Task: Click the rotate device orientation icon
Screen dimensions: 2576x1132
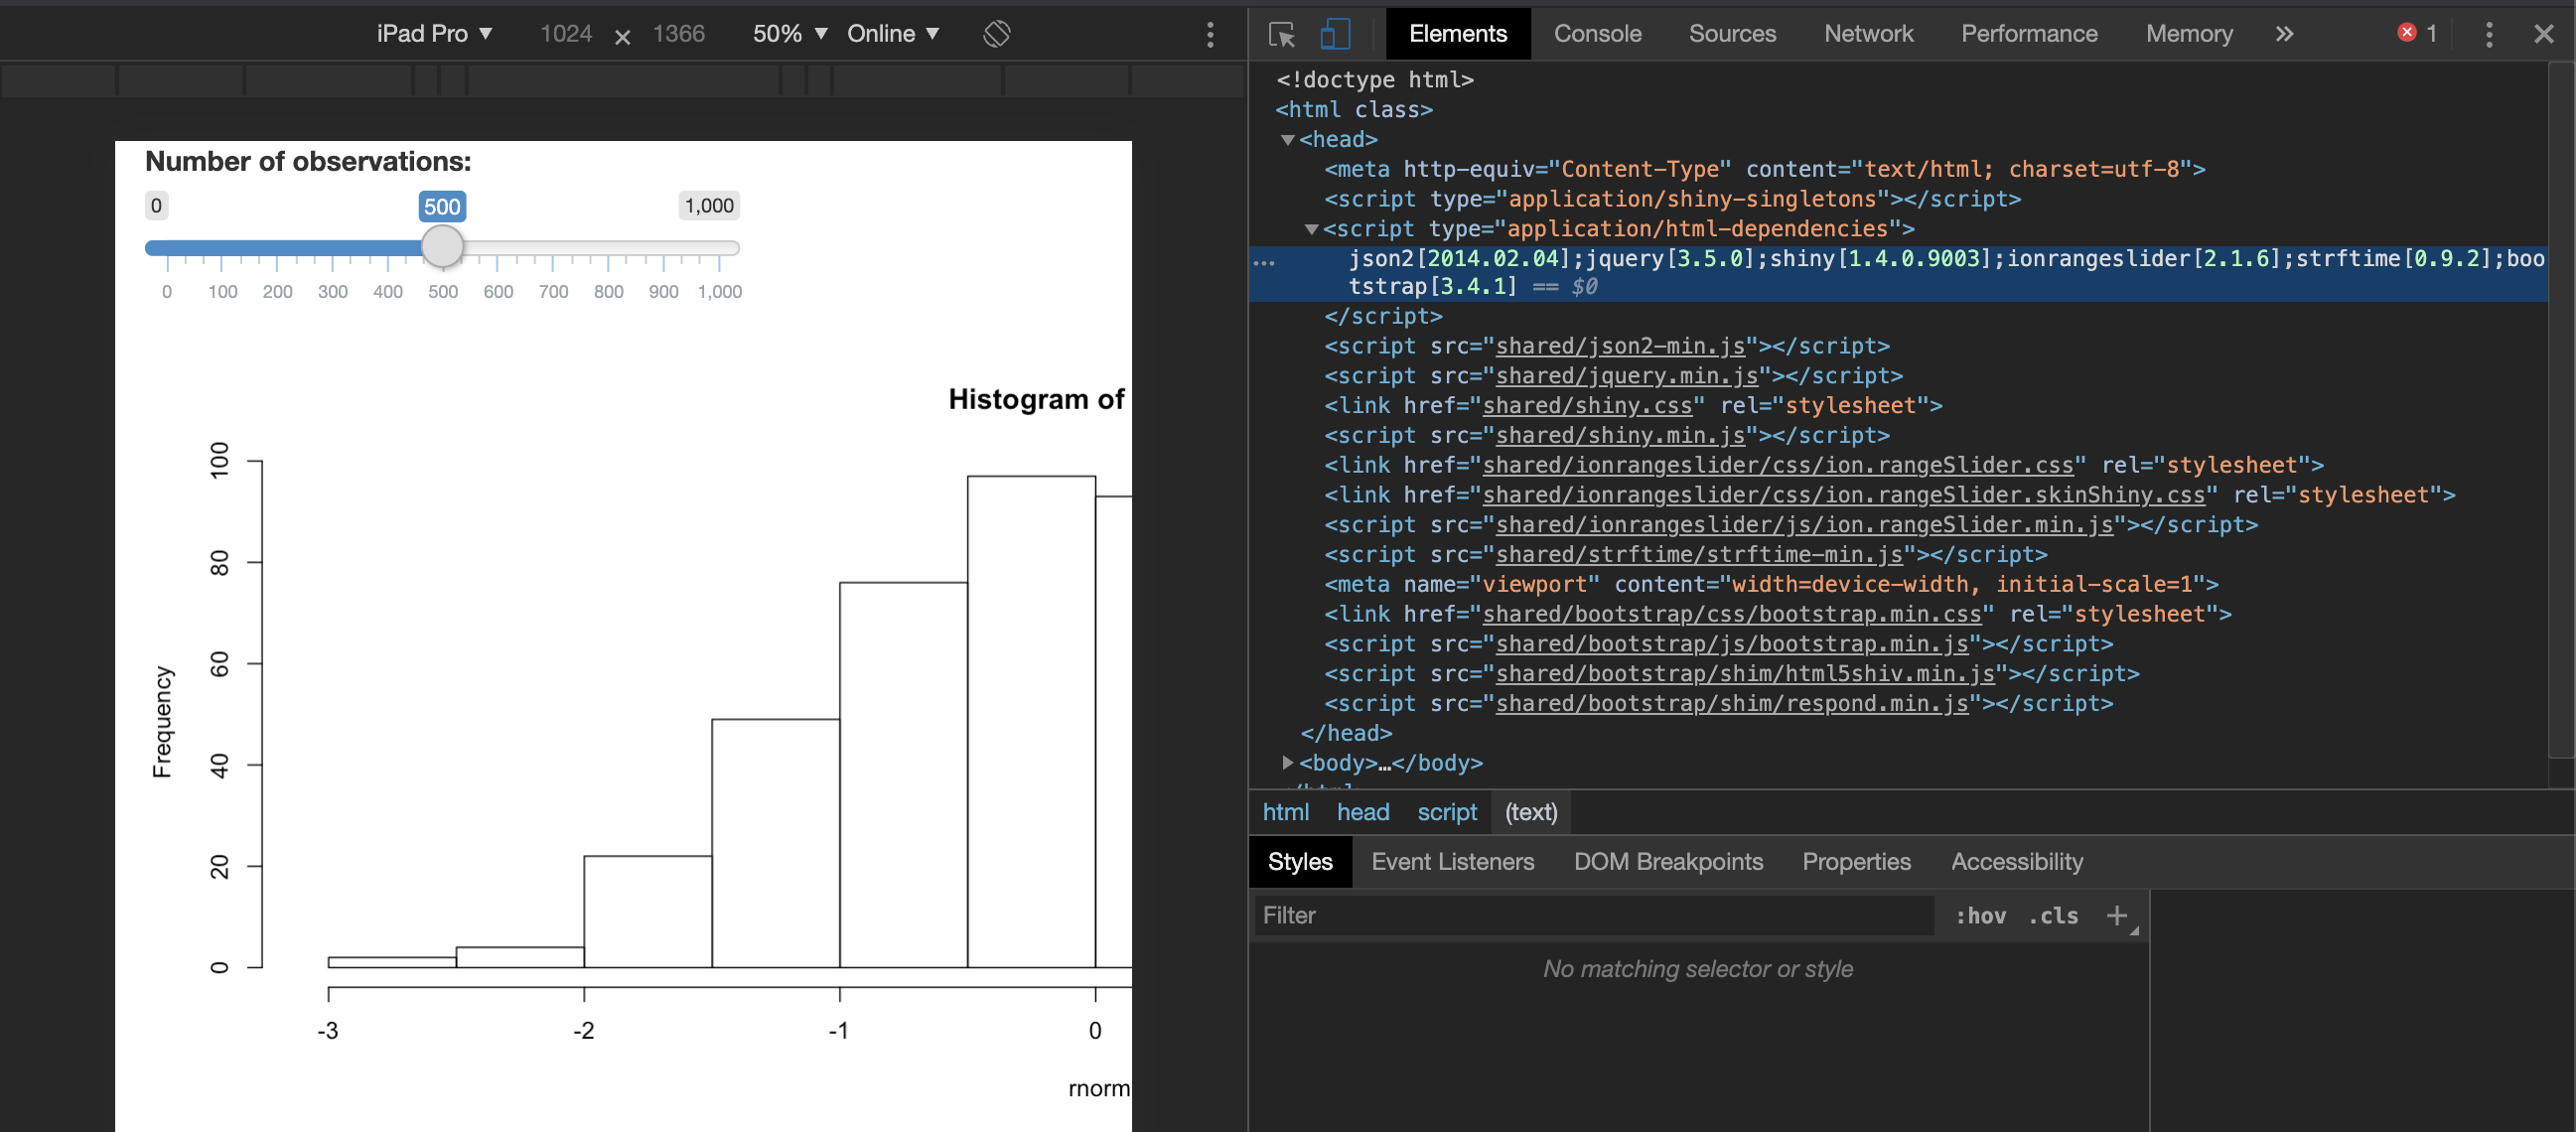Action: pyautogui.click(x=996, y=34)
